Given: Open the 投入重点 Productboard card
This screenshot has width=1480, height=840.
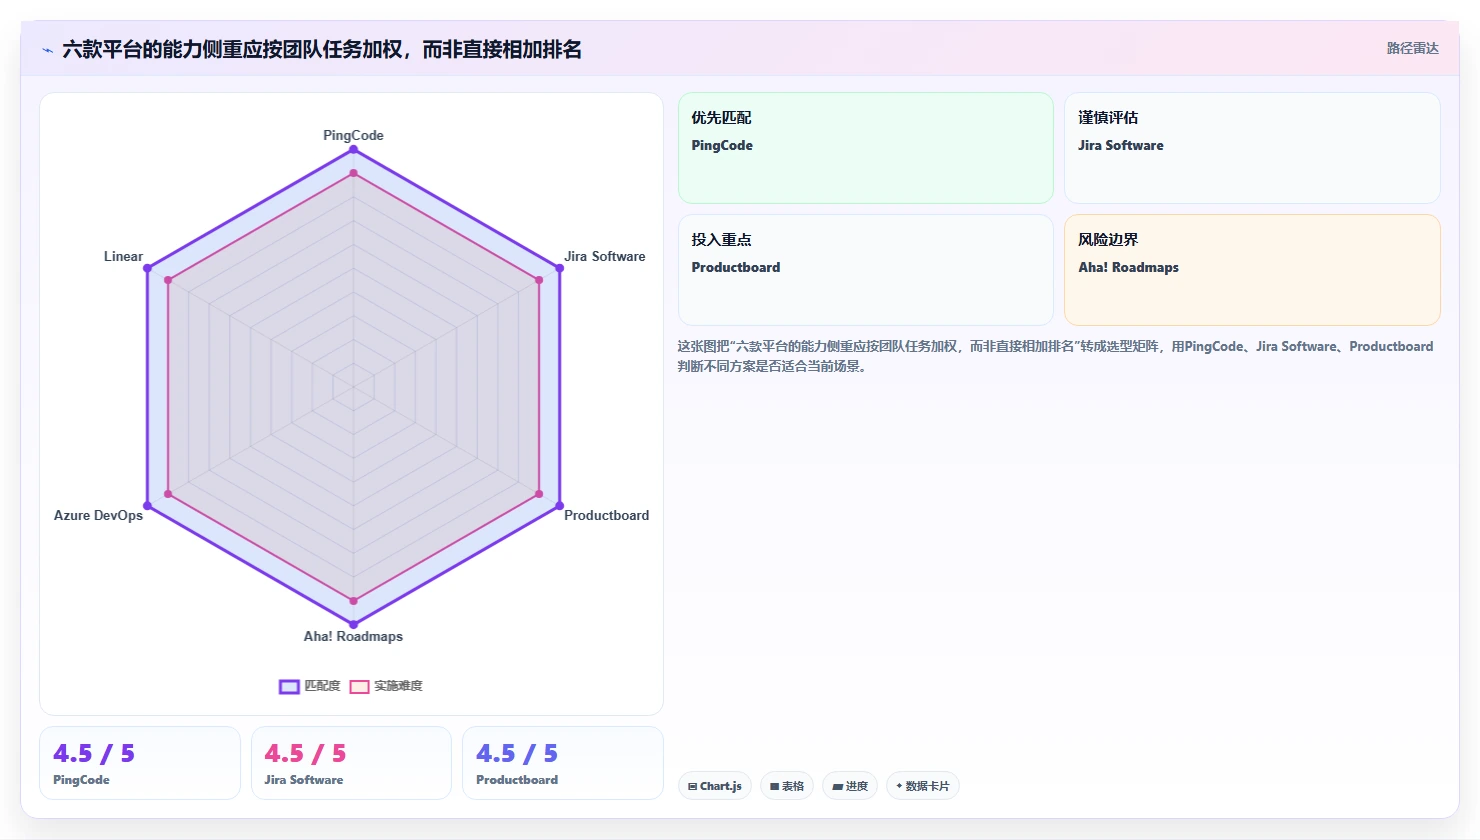Looking at the screenshot, I should click(866, 270).
